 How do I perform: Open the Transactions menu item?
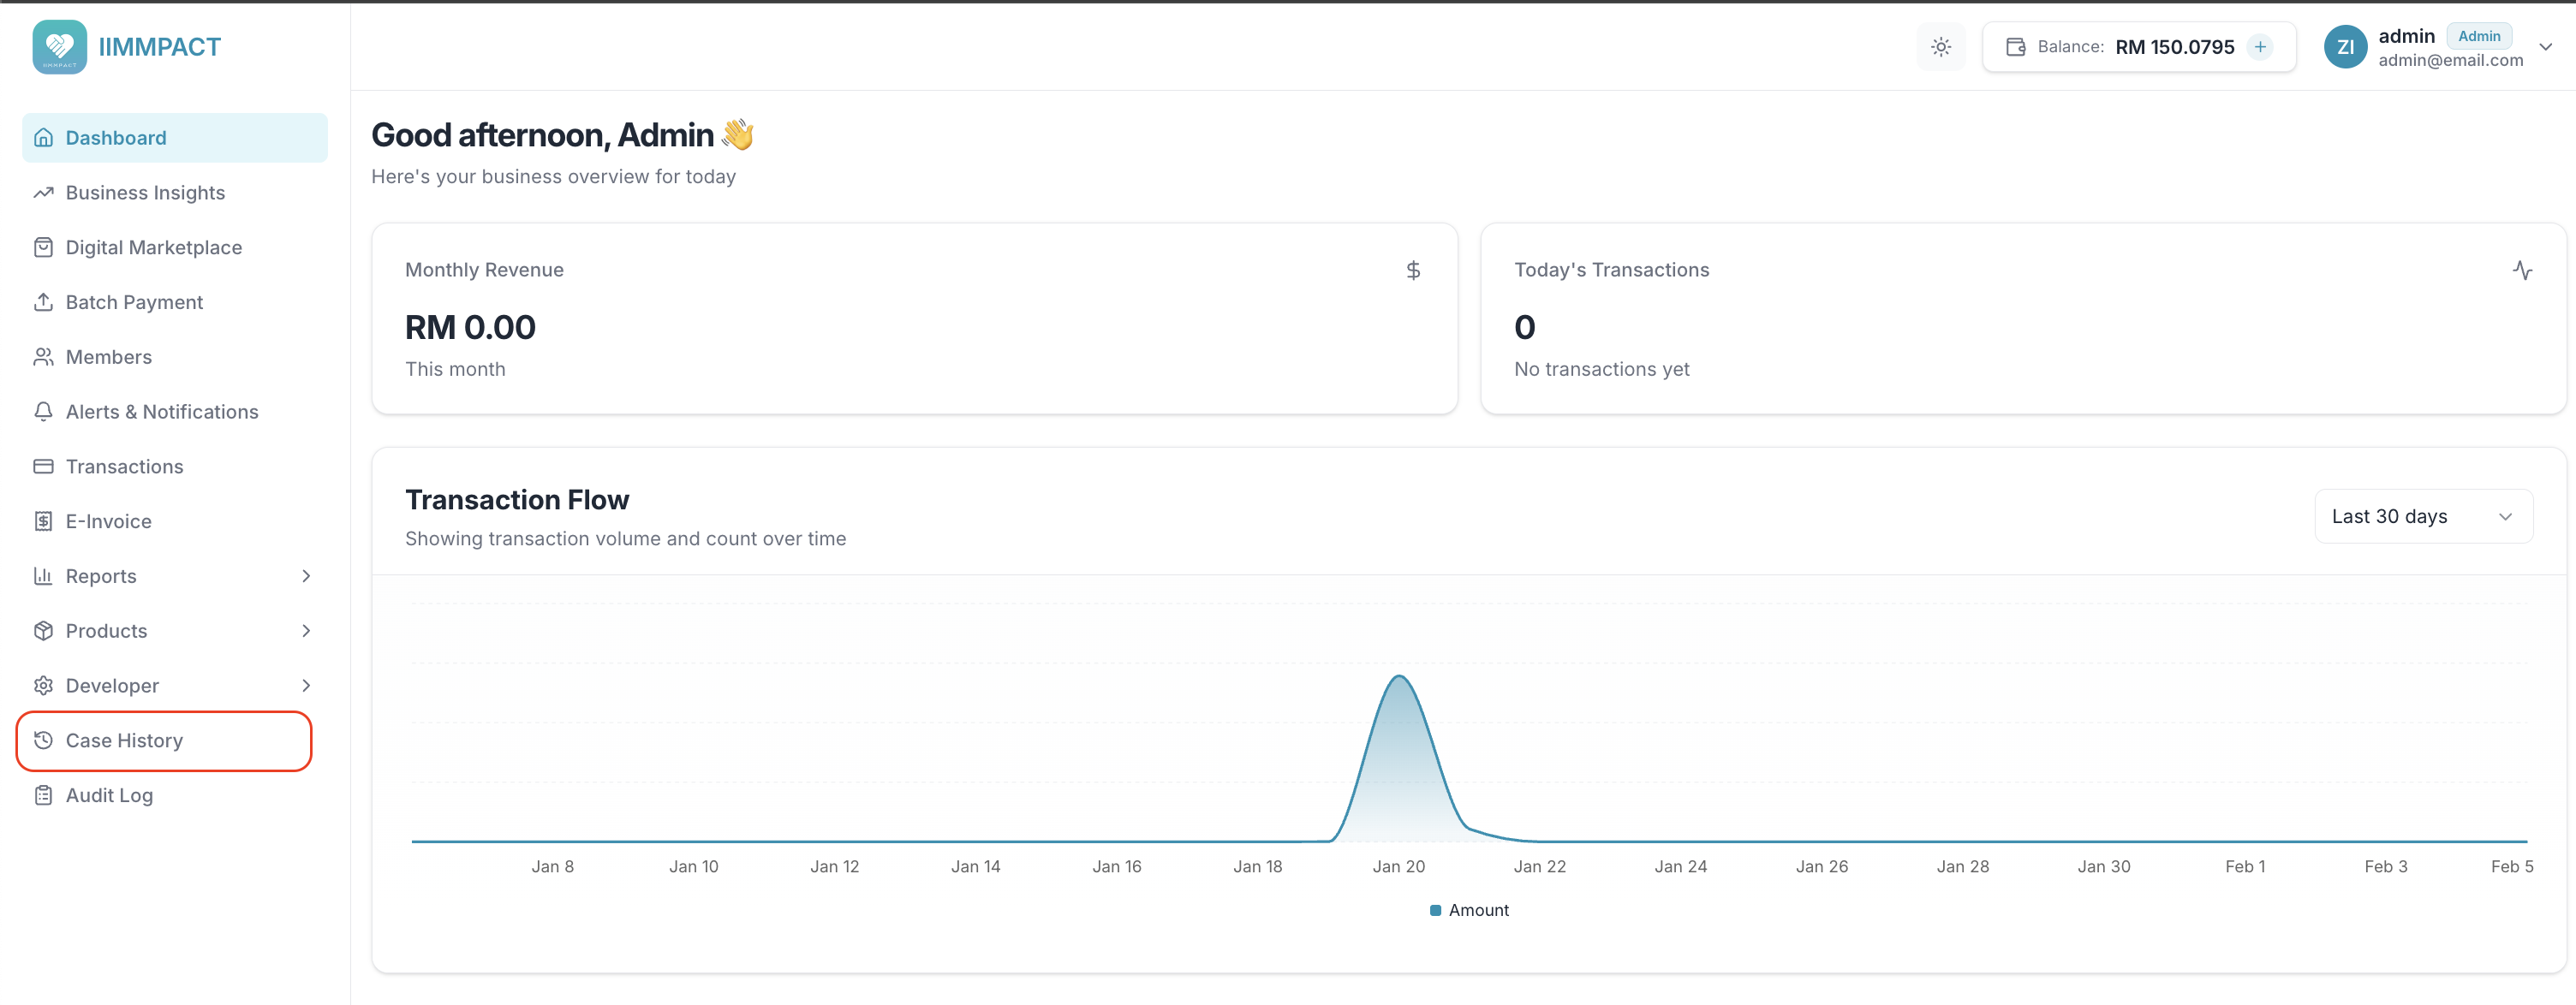click(x=123, y=466)
